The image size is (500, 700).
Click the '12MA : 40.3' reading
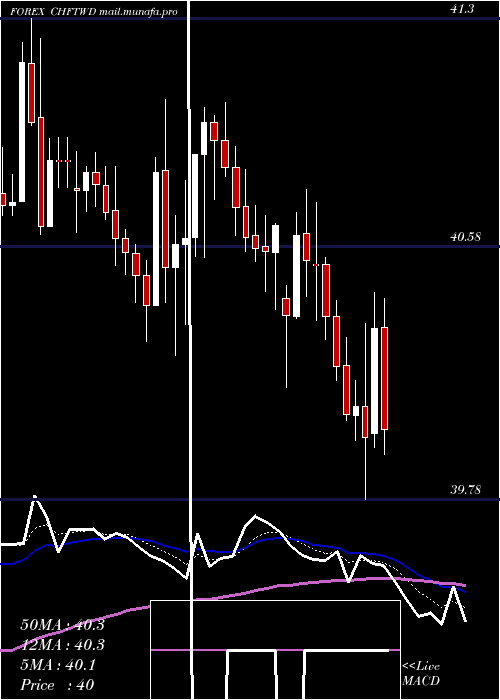62,645
